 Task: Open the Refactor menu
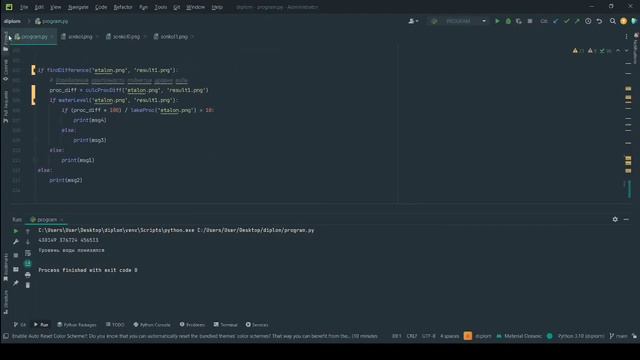tap(123, 7)
